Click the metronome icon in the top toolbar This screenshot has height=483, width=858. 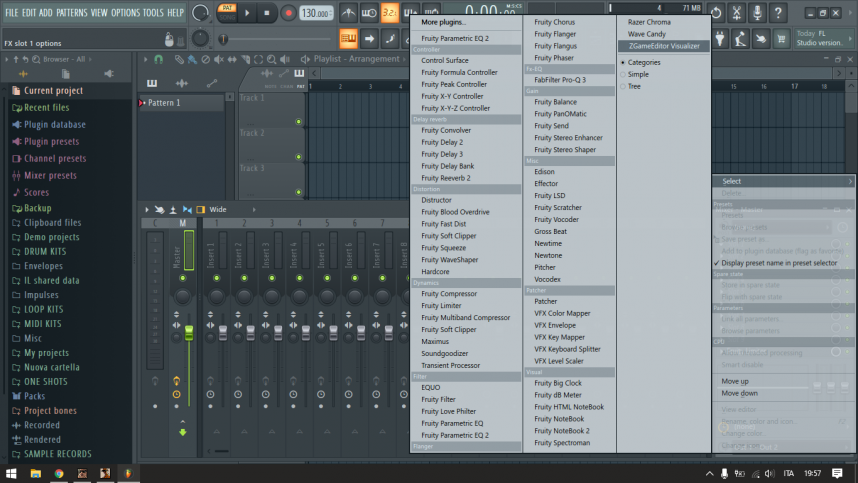click(x=348, y=13)
